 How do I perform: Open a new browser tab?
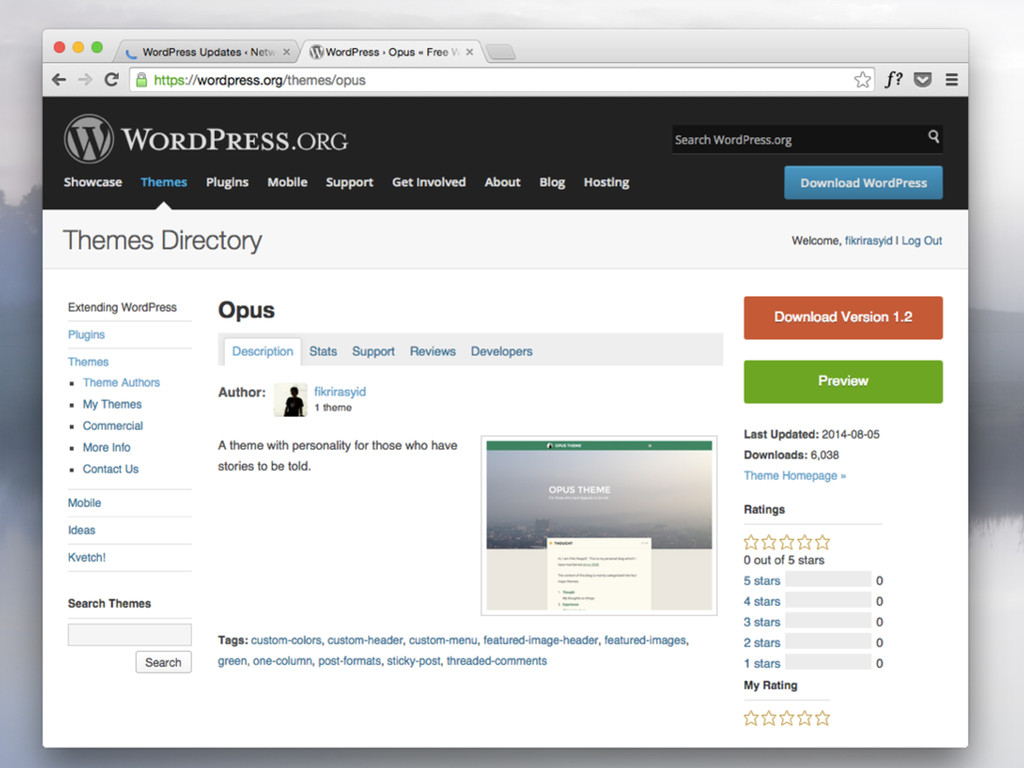click(501, 52)
